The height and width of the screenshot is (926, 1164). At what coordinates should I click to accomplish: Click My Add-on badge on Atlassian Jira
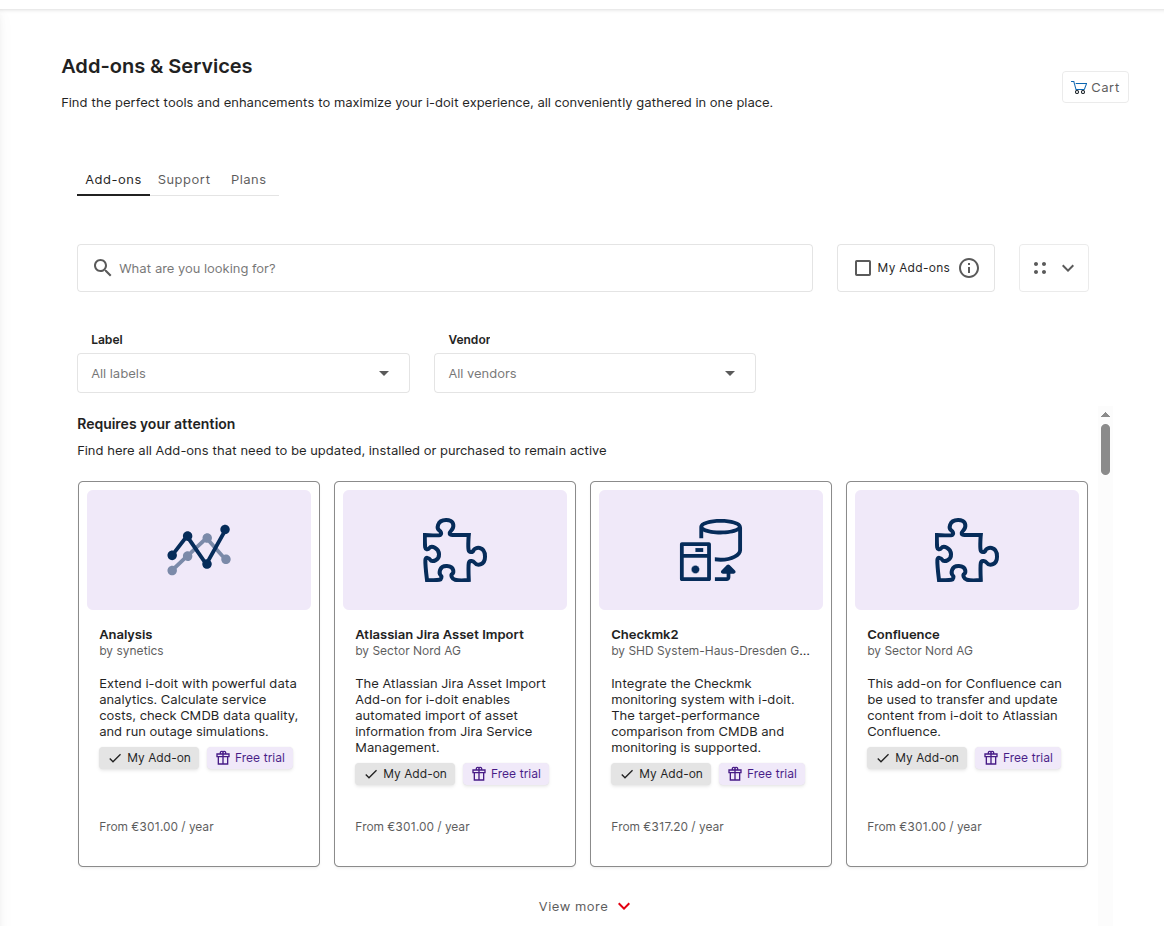pyautogui.click(x=405, y=774)
